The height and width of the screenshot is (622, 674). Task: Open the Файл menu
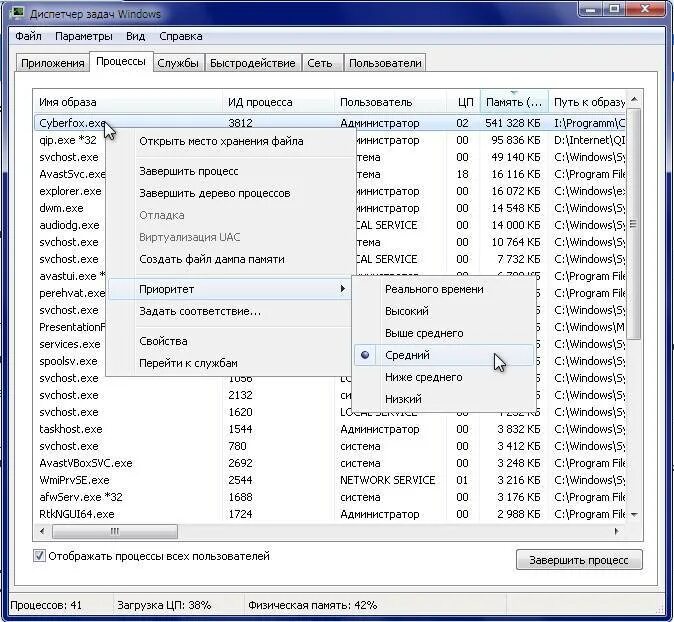click(x=28, y=36)
